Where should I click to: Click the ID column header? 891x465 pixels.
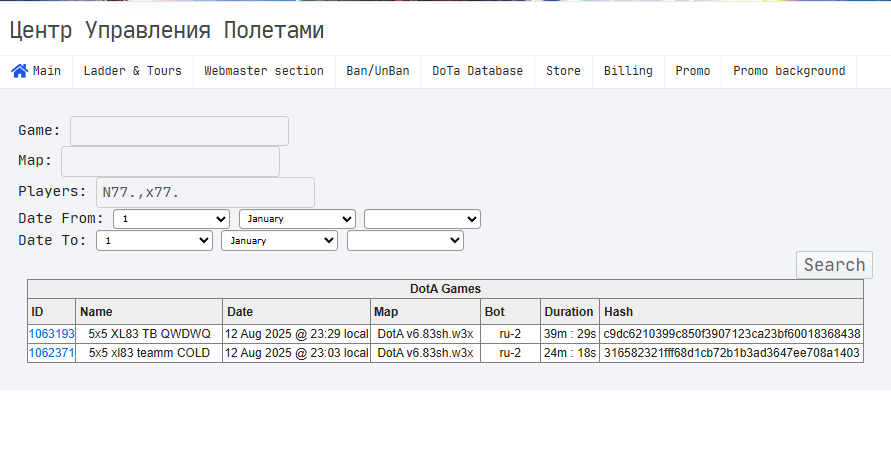coord(52,312)
